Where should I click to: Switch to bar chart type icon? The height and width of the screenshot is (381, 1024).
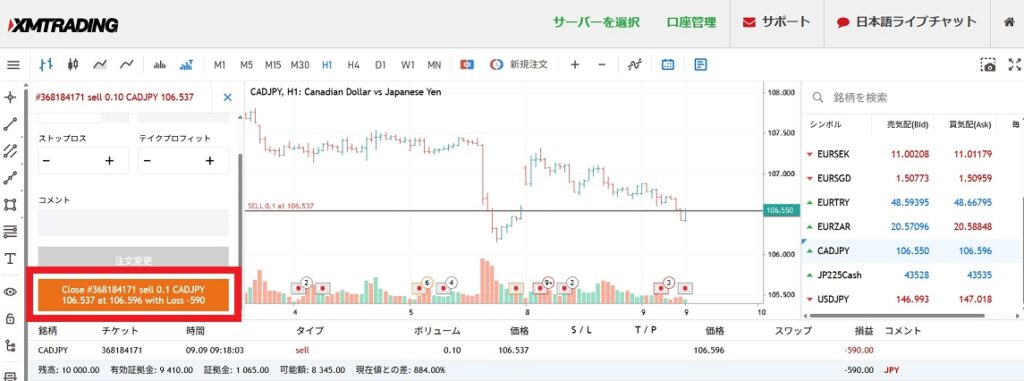(46, 65)
